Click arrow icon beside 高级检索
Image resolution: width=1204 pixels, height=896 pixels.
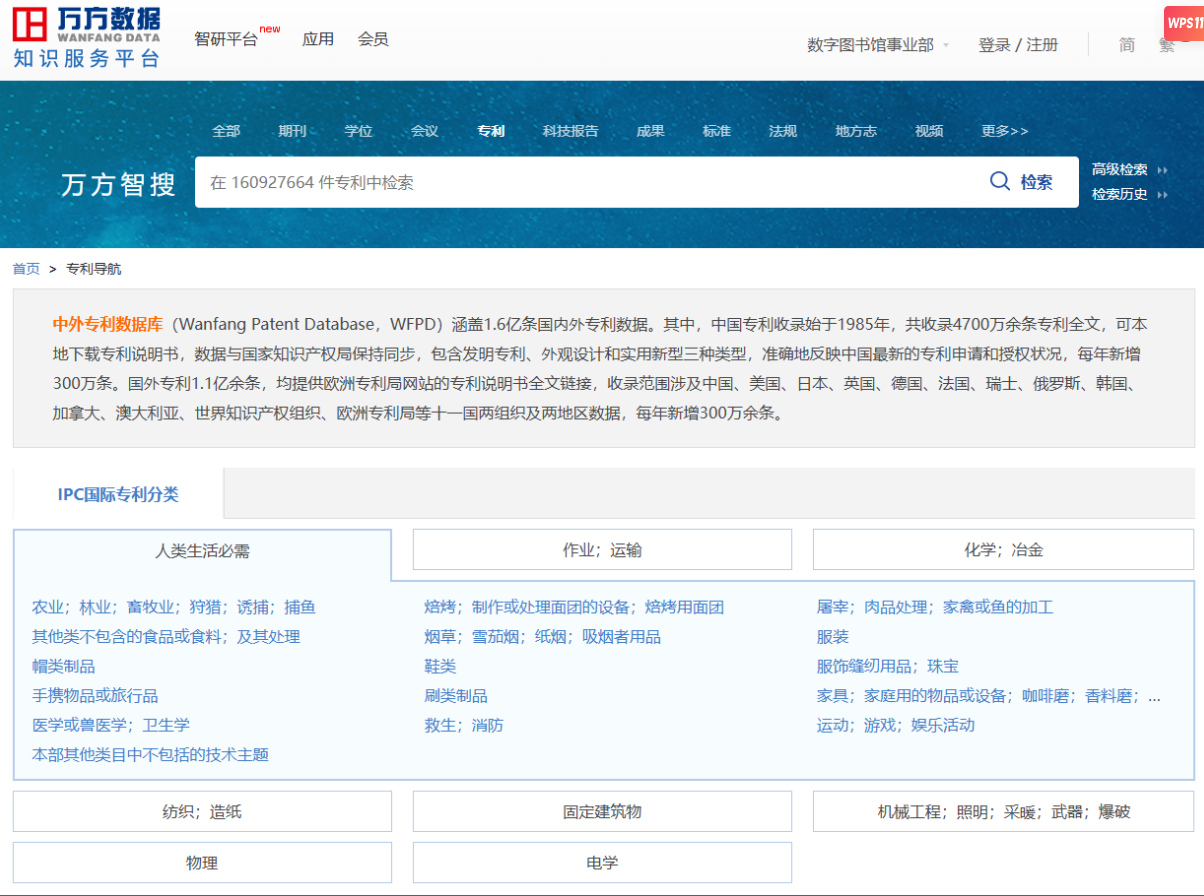click(x=1162, y=170)
